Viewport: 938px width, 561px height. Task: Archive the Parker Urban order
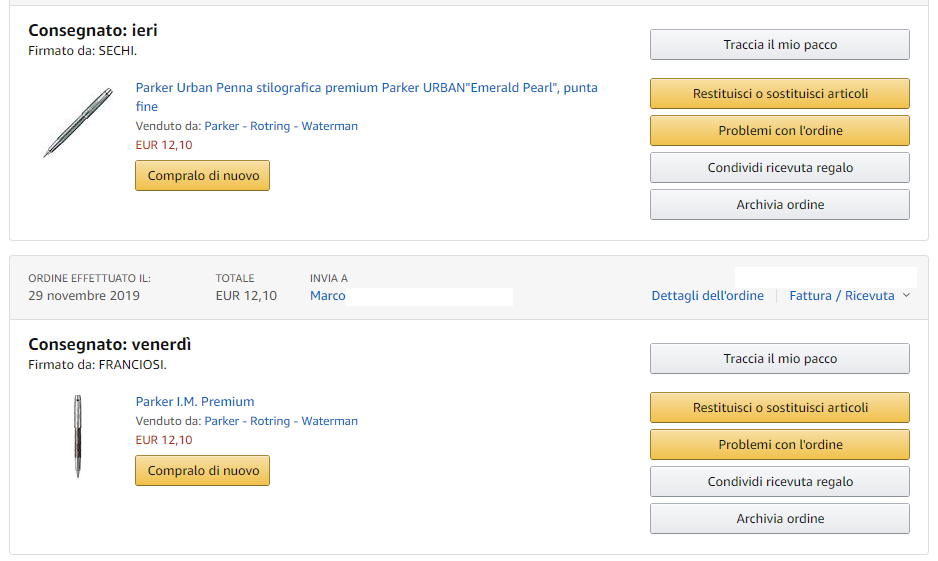(779, 205)
